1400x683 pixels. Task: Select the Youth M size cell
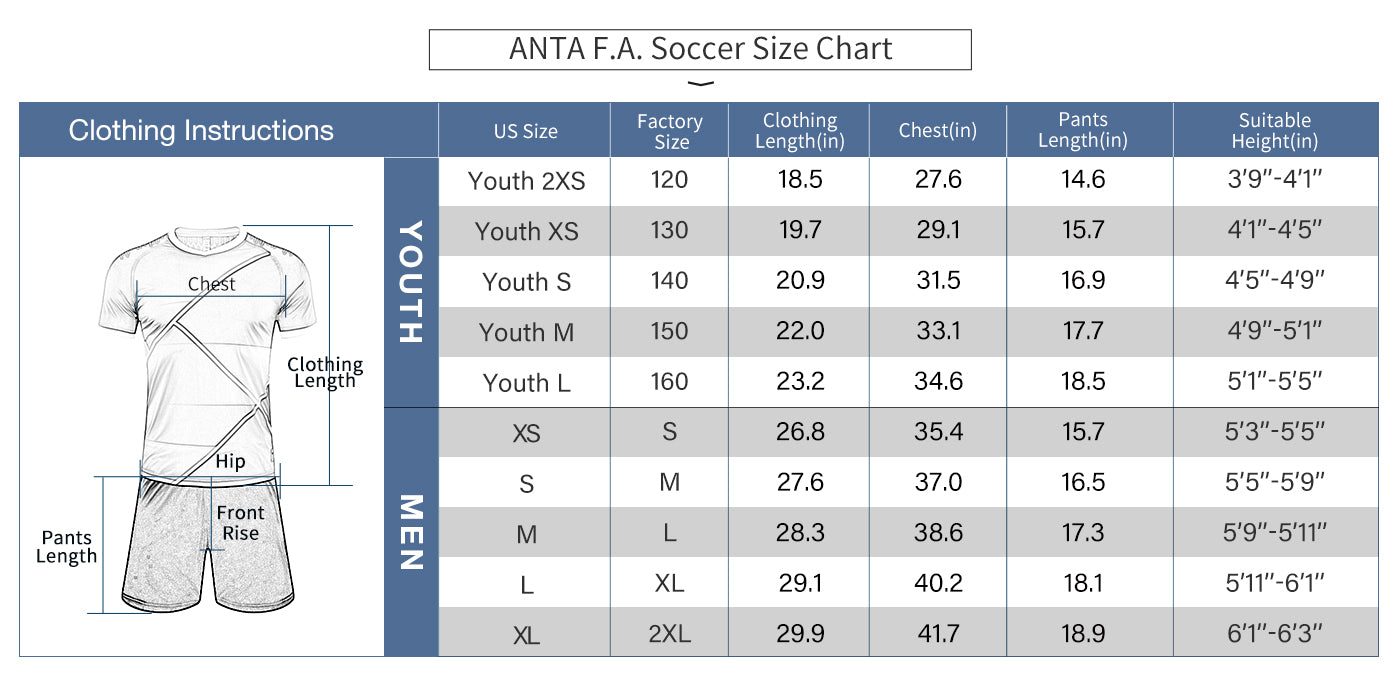click(x=526, y=332)
